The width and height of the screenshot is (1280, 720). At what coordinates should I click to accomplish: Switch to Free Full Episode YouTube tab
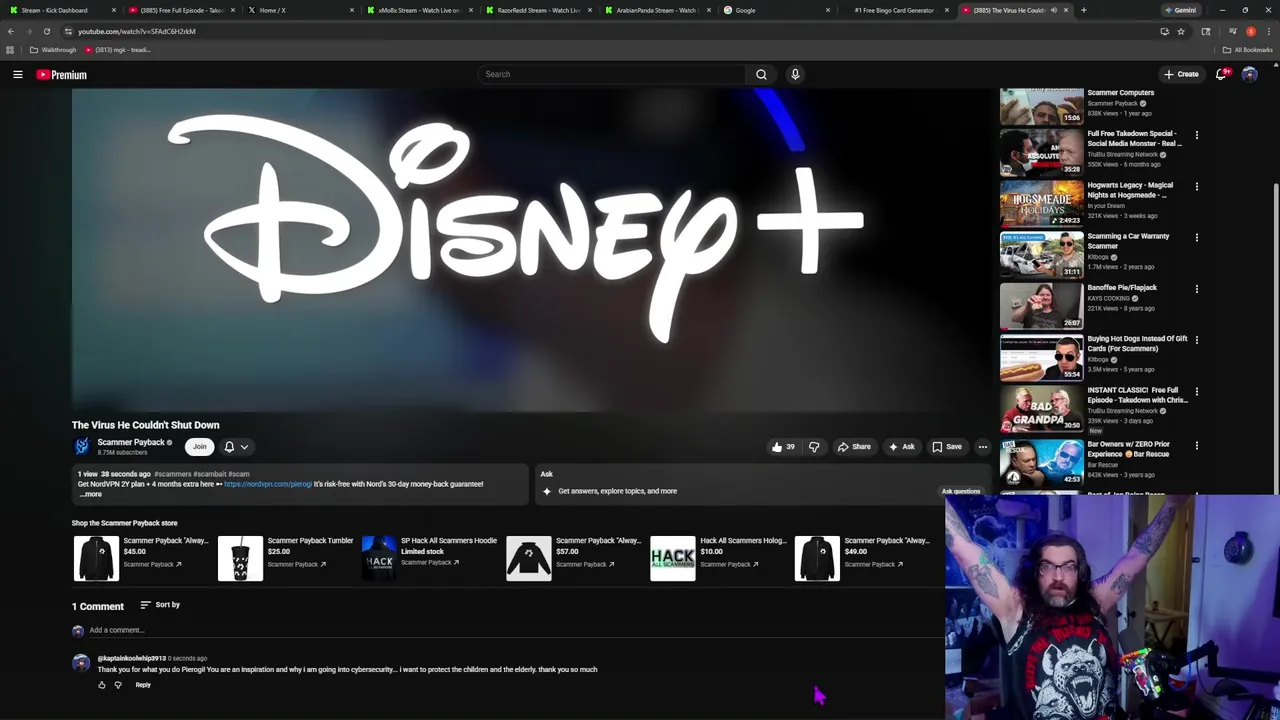tap(181, 10)
